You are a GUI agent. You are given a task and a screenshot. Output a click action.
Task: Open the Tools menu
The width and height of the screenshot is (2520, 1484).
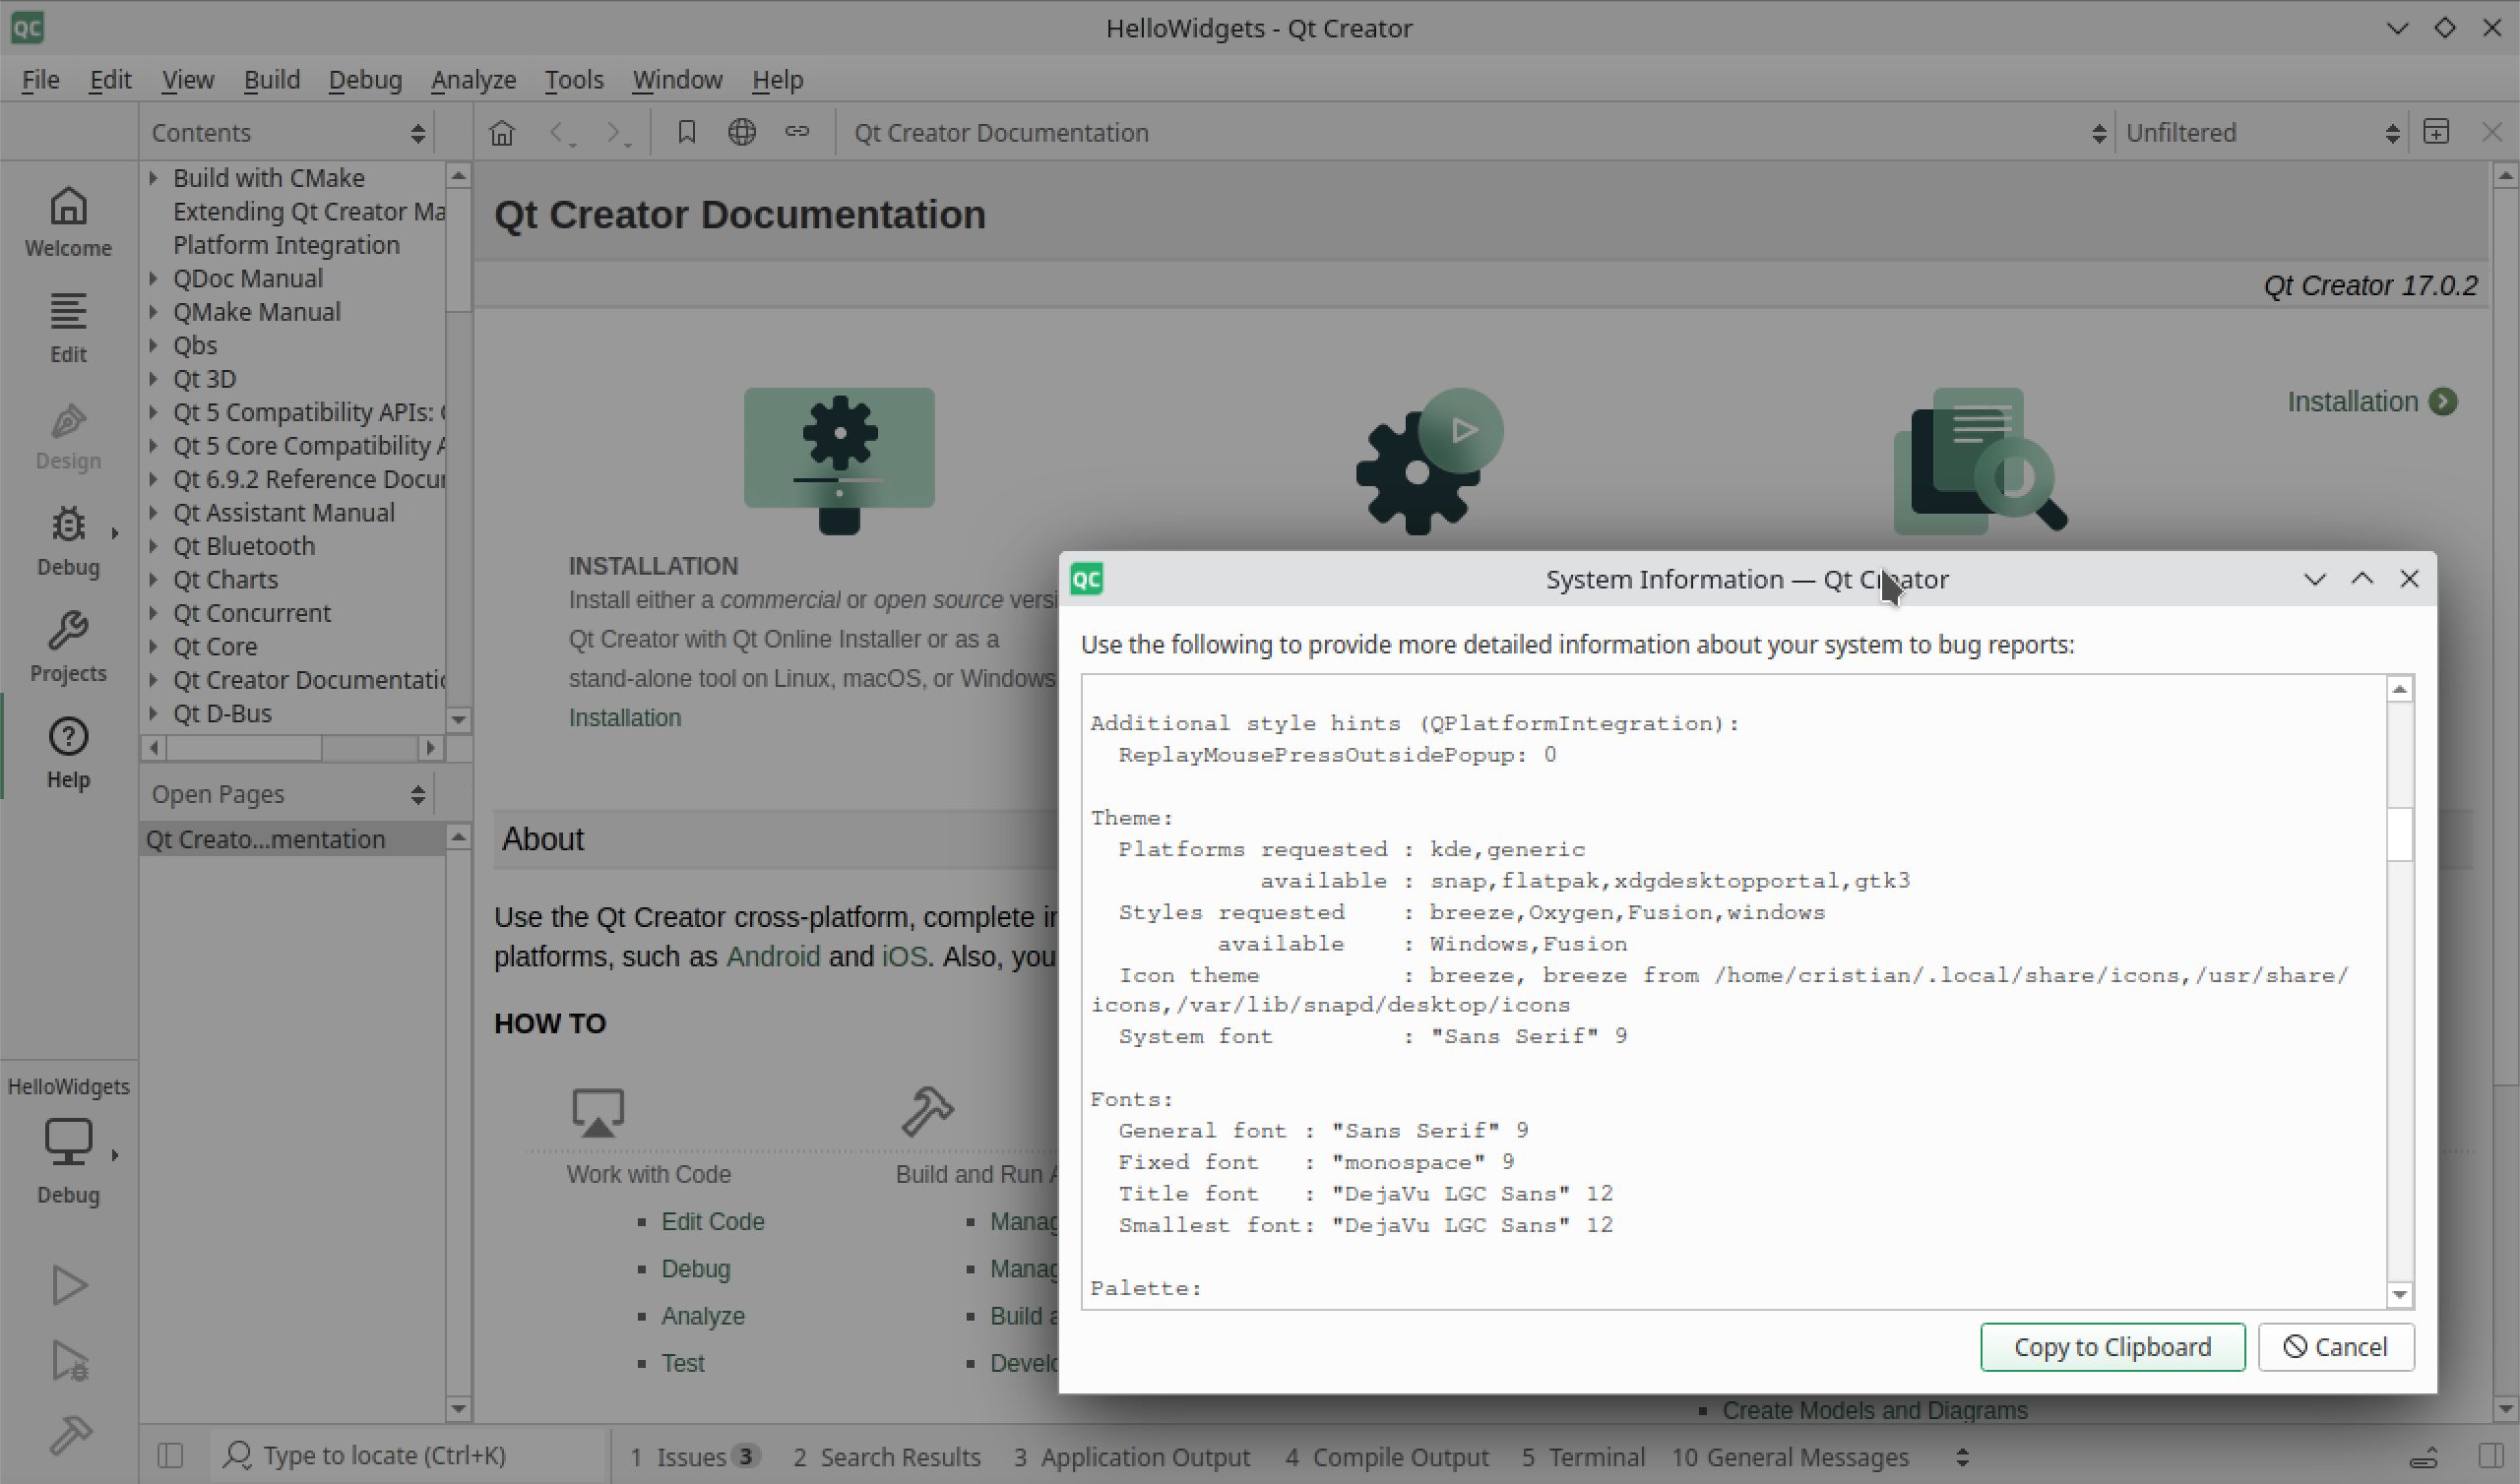(573, 79)
